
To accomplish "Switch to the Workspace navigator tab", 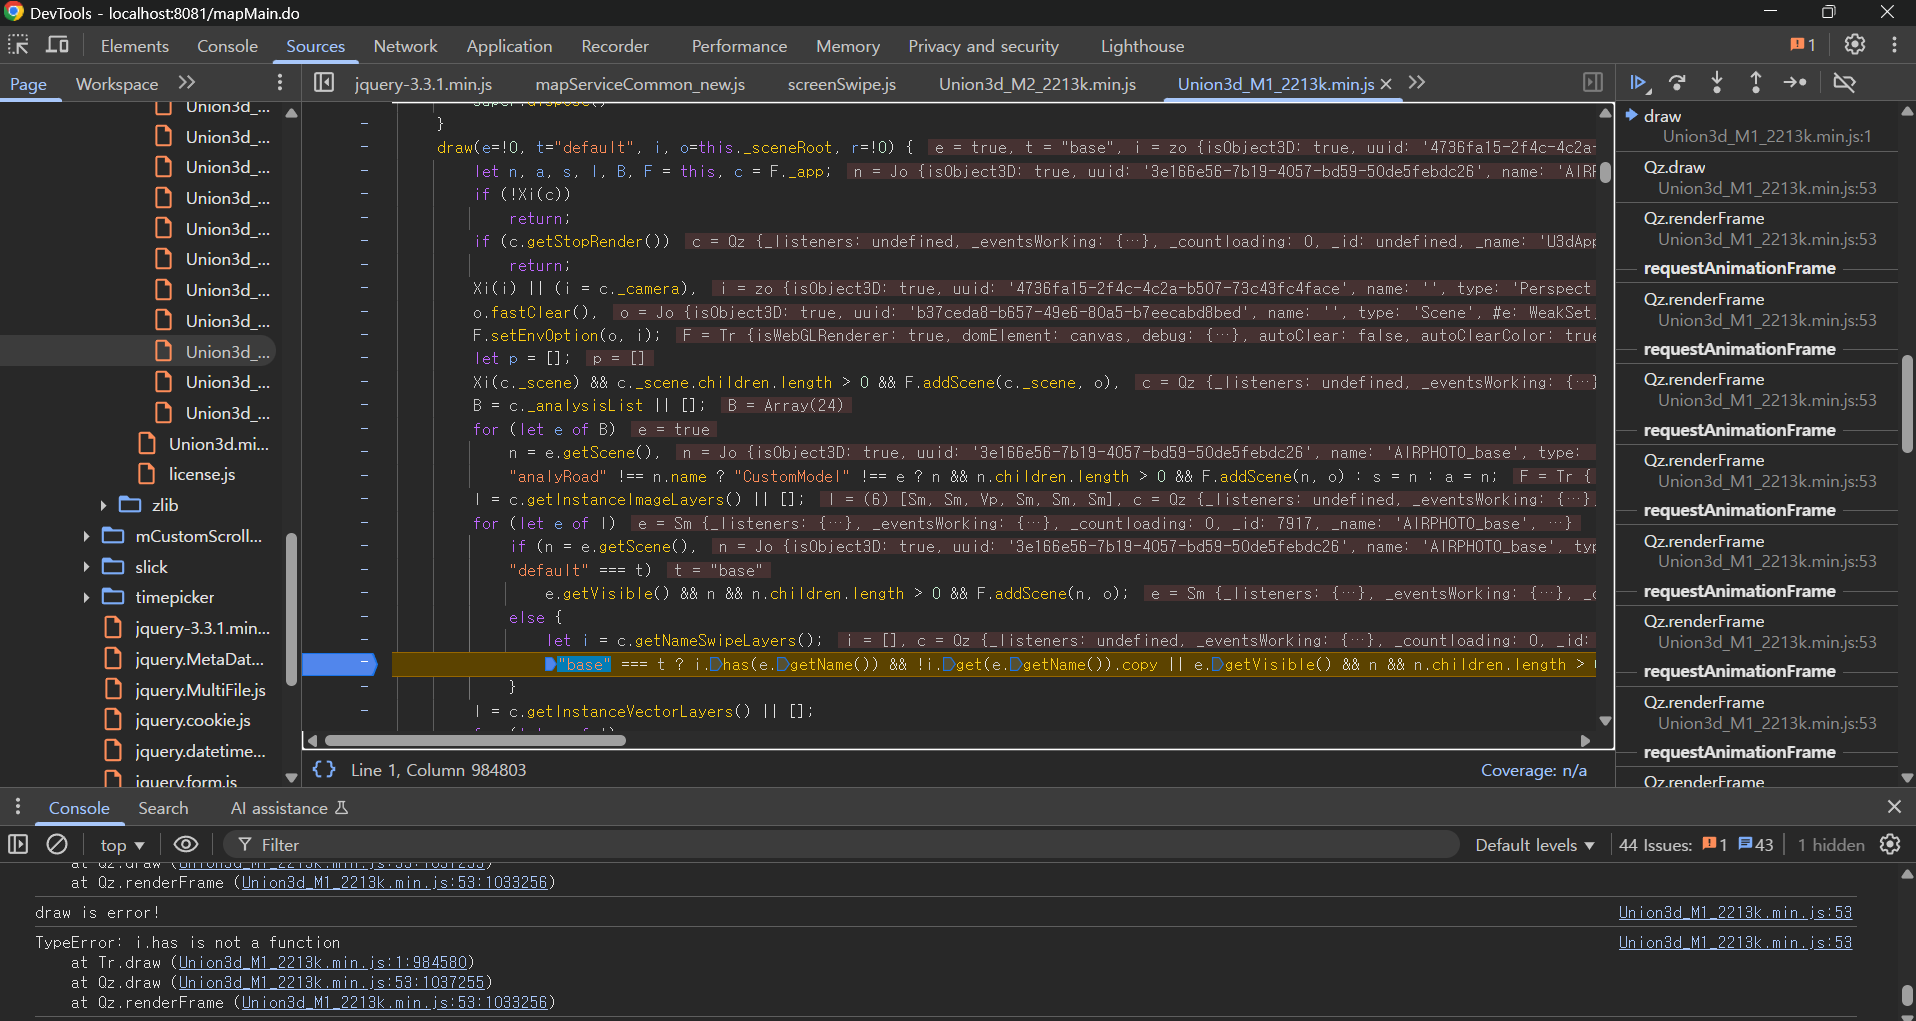I will click(117, 84).
